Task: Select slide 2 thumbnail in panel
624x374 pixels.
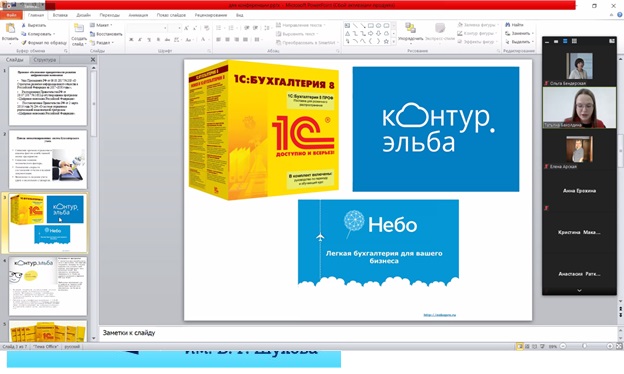Action: [48, 159]
